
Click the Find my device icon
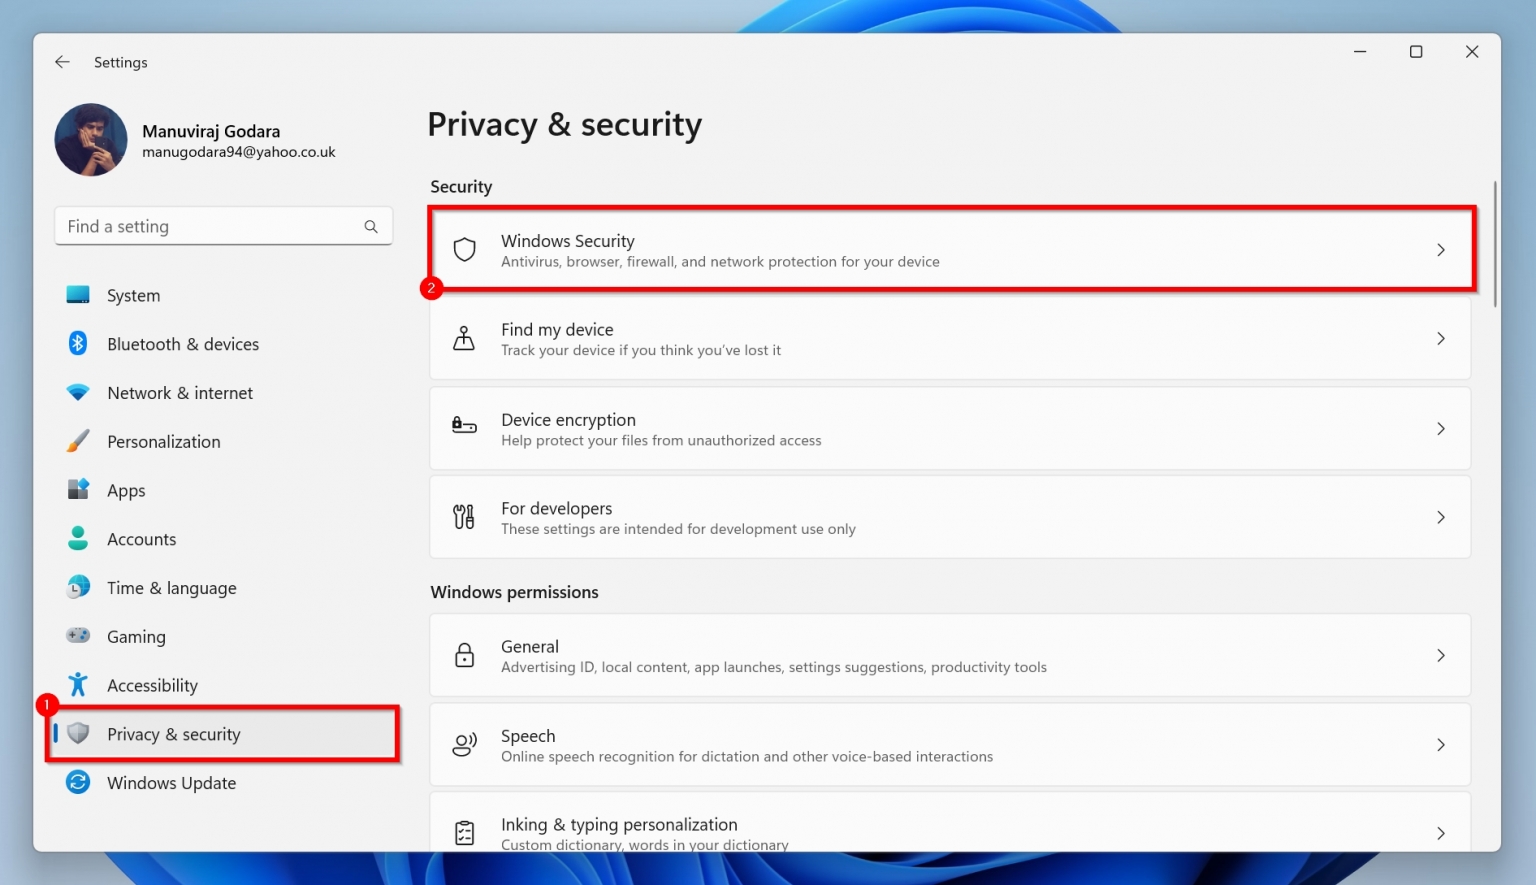click(x=464, y=339)
